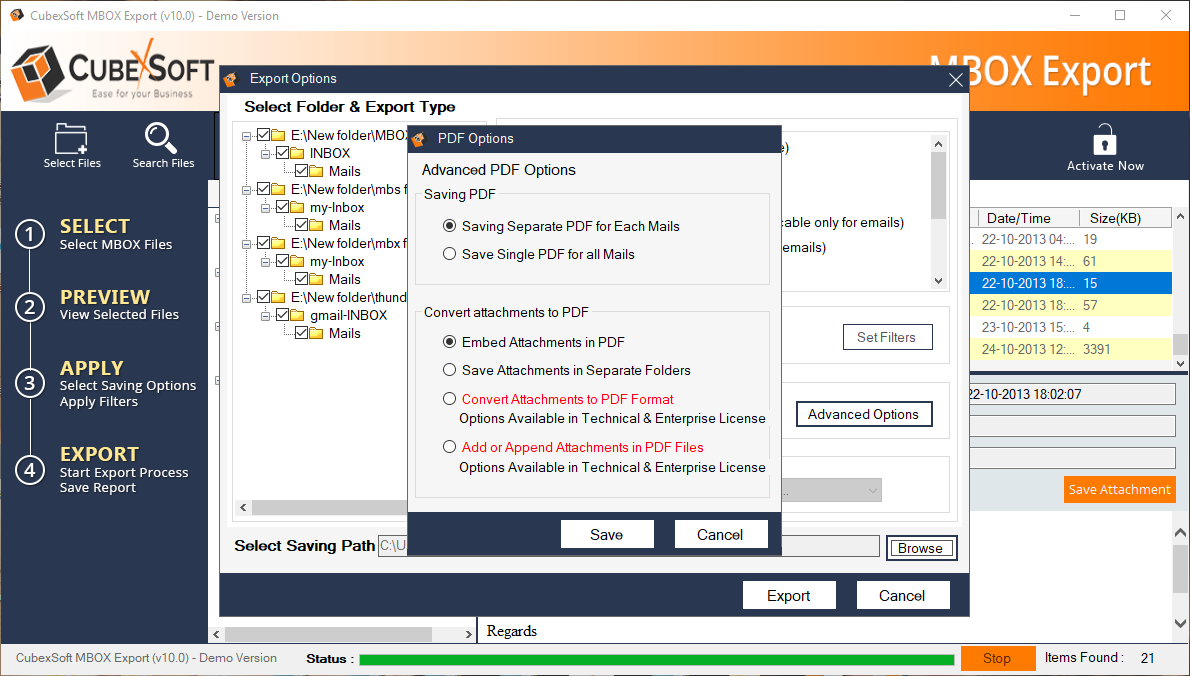This screenshot has width=1190, height=676.
Task: Click the CubexSoft logo icon
Action: pyautogui.click(x=38, y=74)
